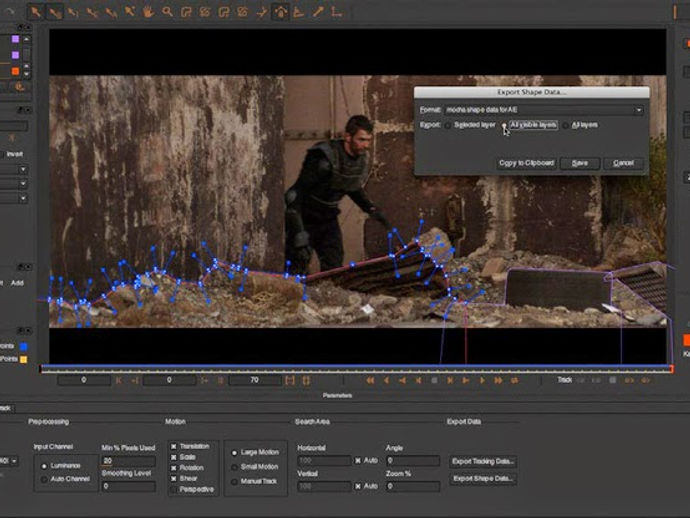690x518 pixels.
Task: Enable the Perspective checkbox
Action: pyautogui.click(x=173, y=489)
